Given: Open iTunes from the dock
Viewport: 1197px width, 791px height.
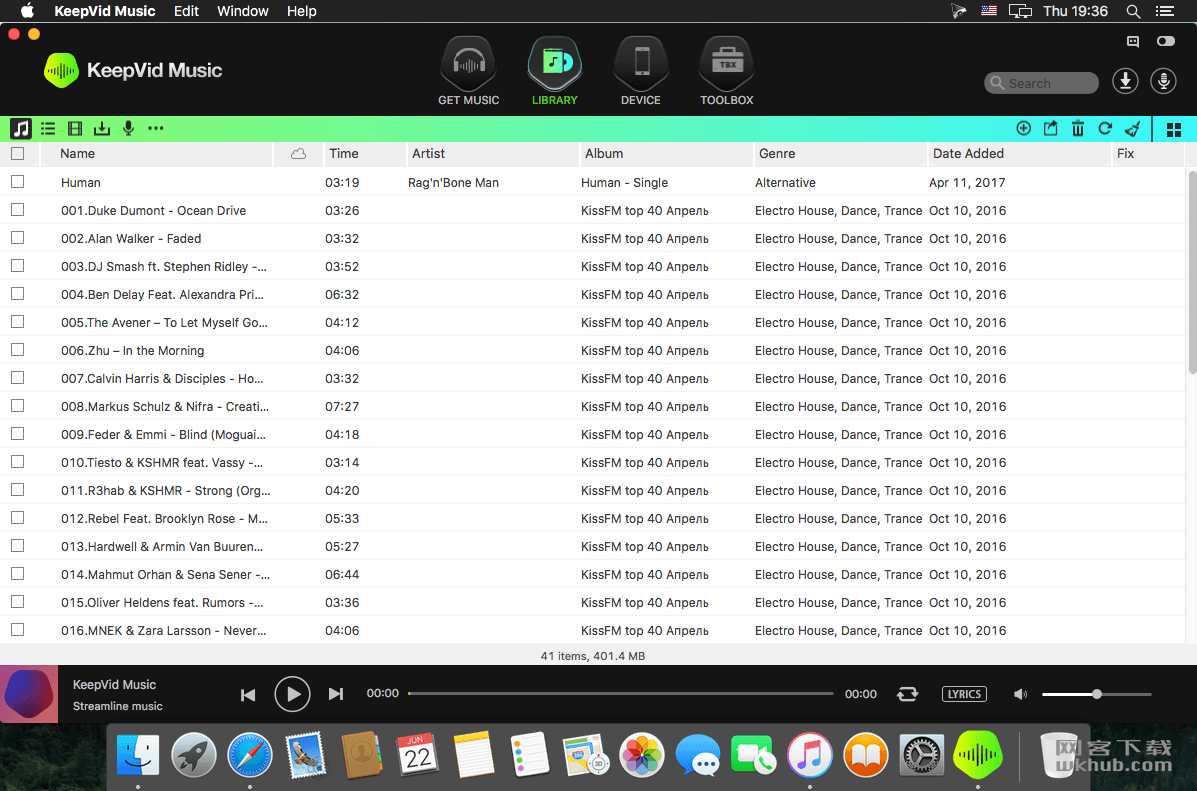Looking at the screenshot, I should point(810,754).
